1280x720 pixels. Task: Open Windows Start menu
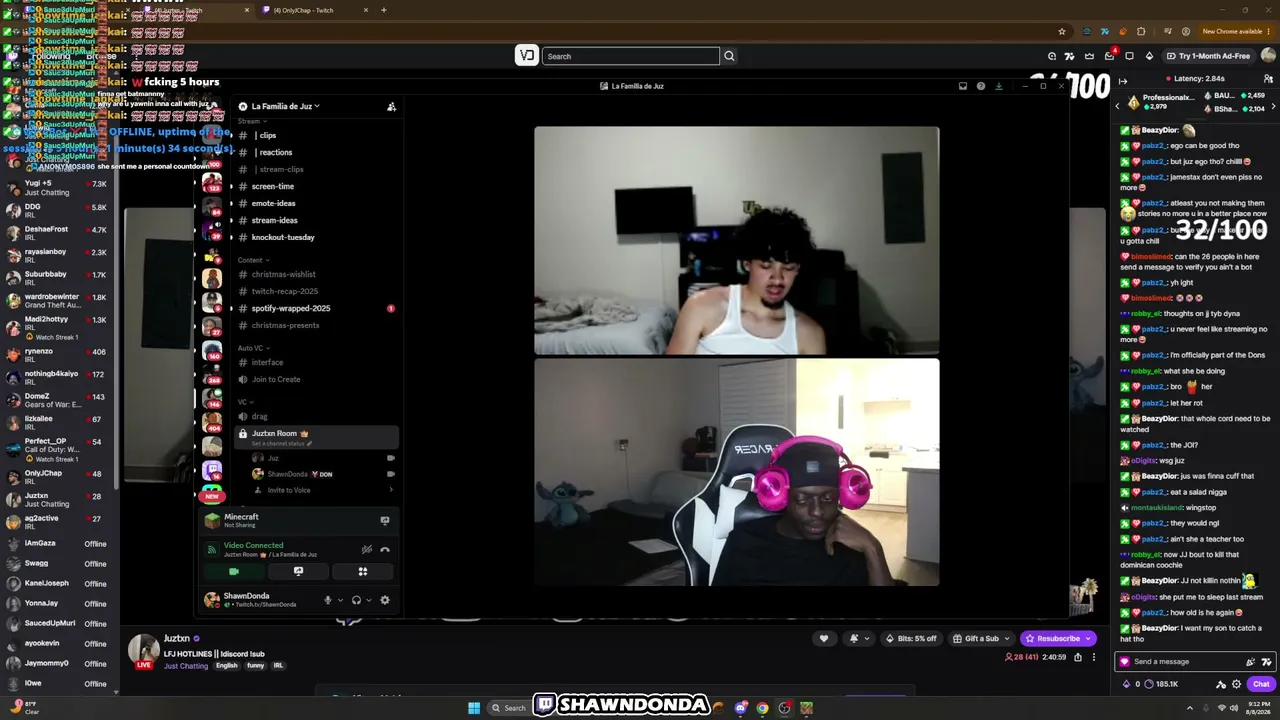pyautogui.click(x=474, y=708)
